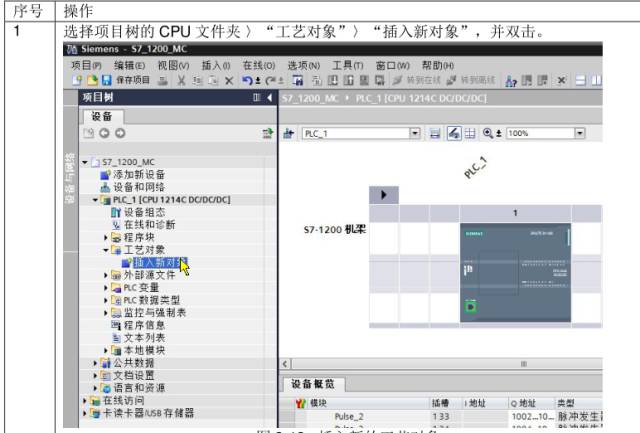Click the network view icon left of PLC_1 dropdown
This screenshot has width=640, height=433.
[289, 133]
